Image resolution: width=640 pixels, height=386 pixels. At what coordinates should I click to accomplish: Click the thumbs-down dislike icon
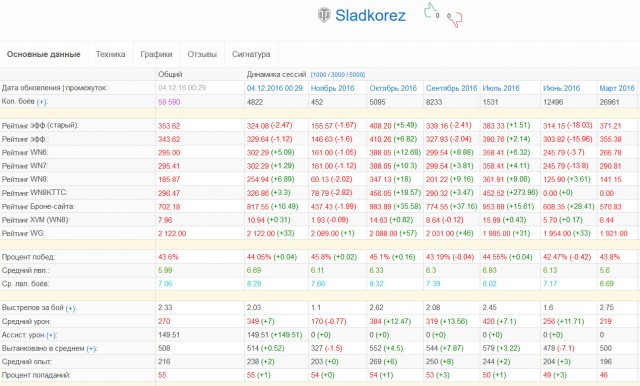click(455, 19)
